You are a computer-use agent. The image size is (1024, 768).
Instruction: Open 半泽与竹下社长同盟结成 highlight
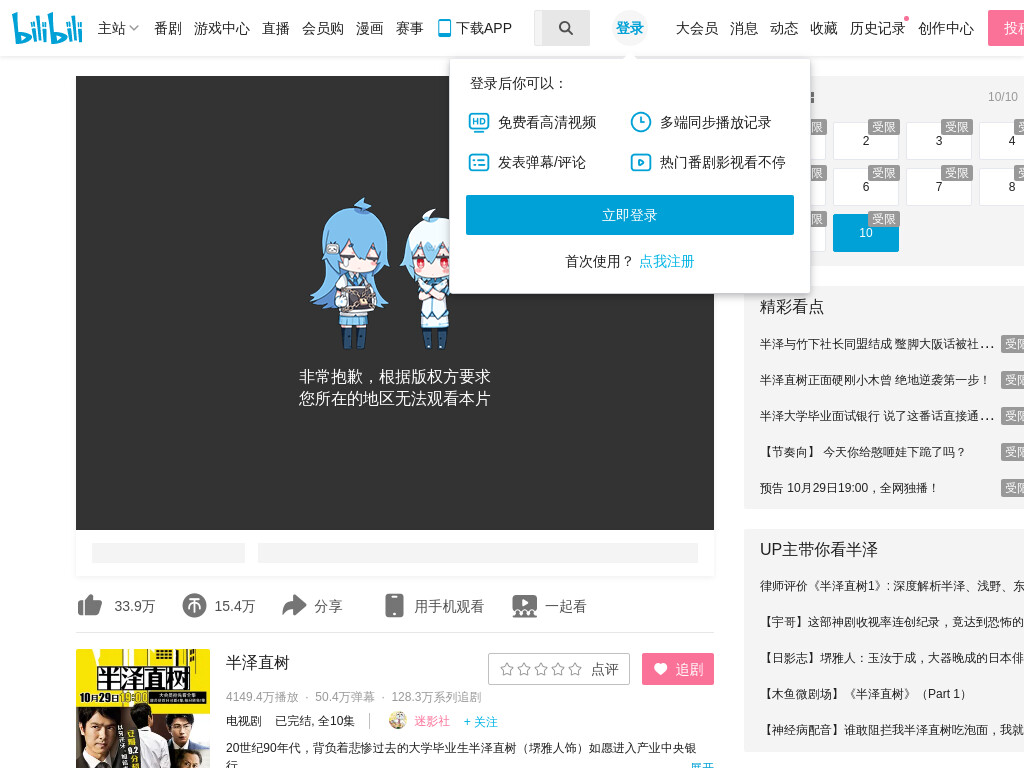(x=876, y=344)
